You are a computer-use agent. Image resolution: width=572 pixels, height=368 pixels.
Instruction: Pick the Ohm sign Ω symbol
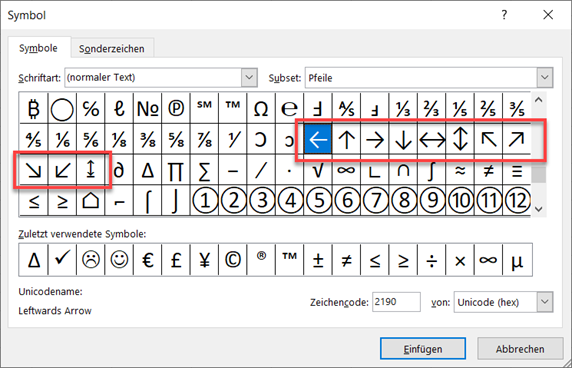[x=261, y=108]
